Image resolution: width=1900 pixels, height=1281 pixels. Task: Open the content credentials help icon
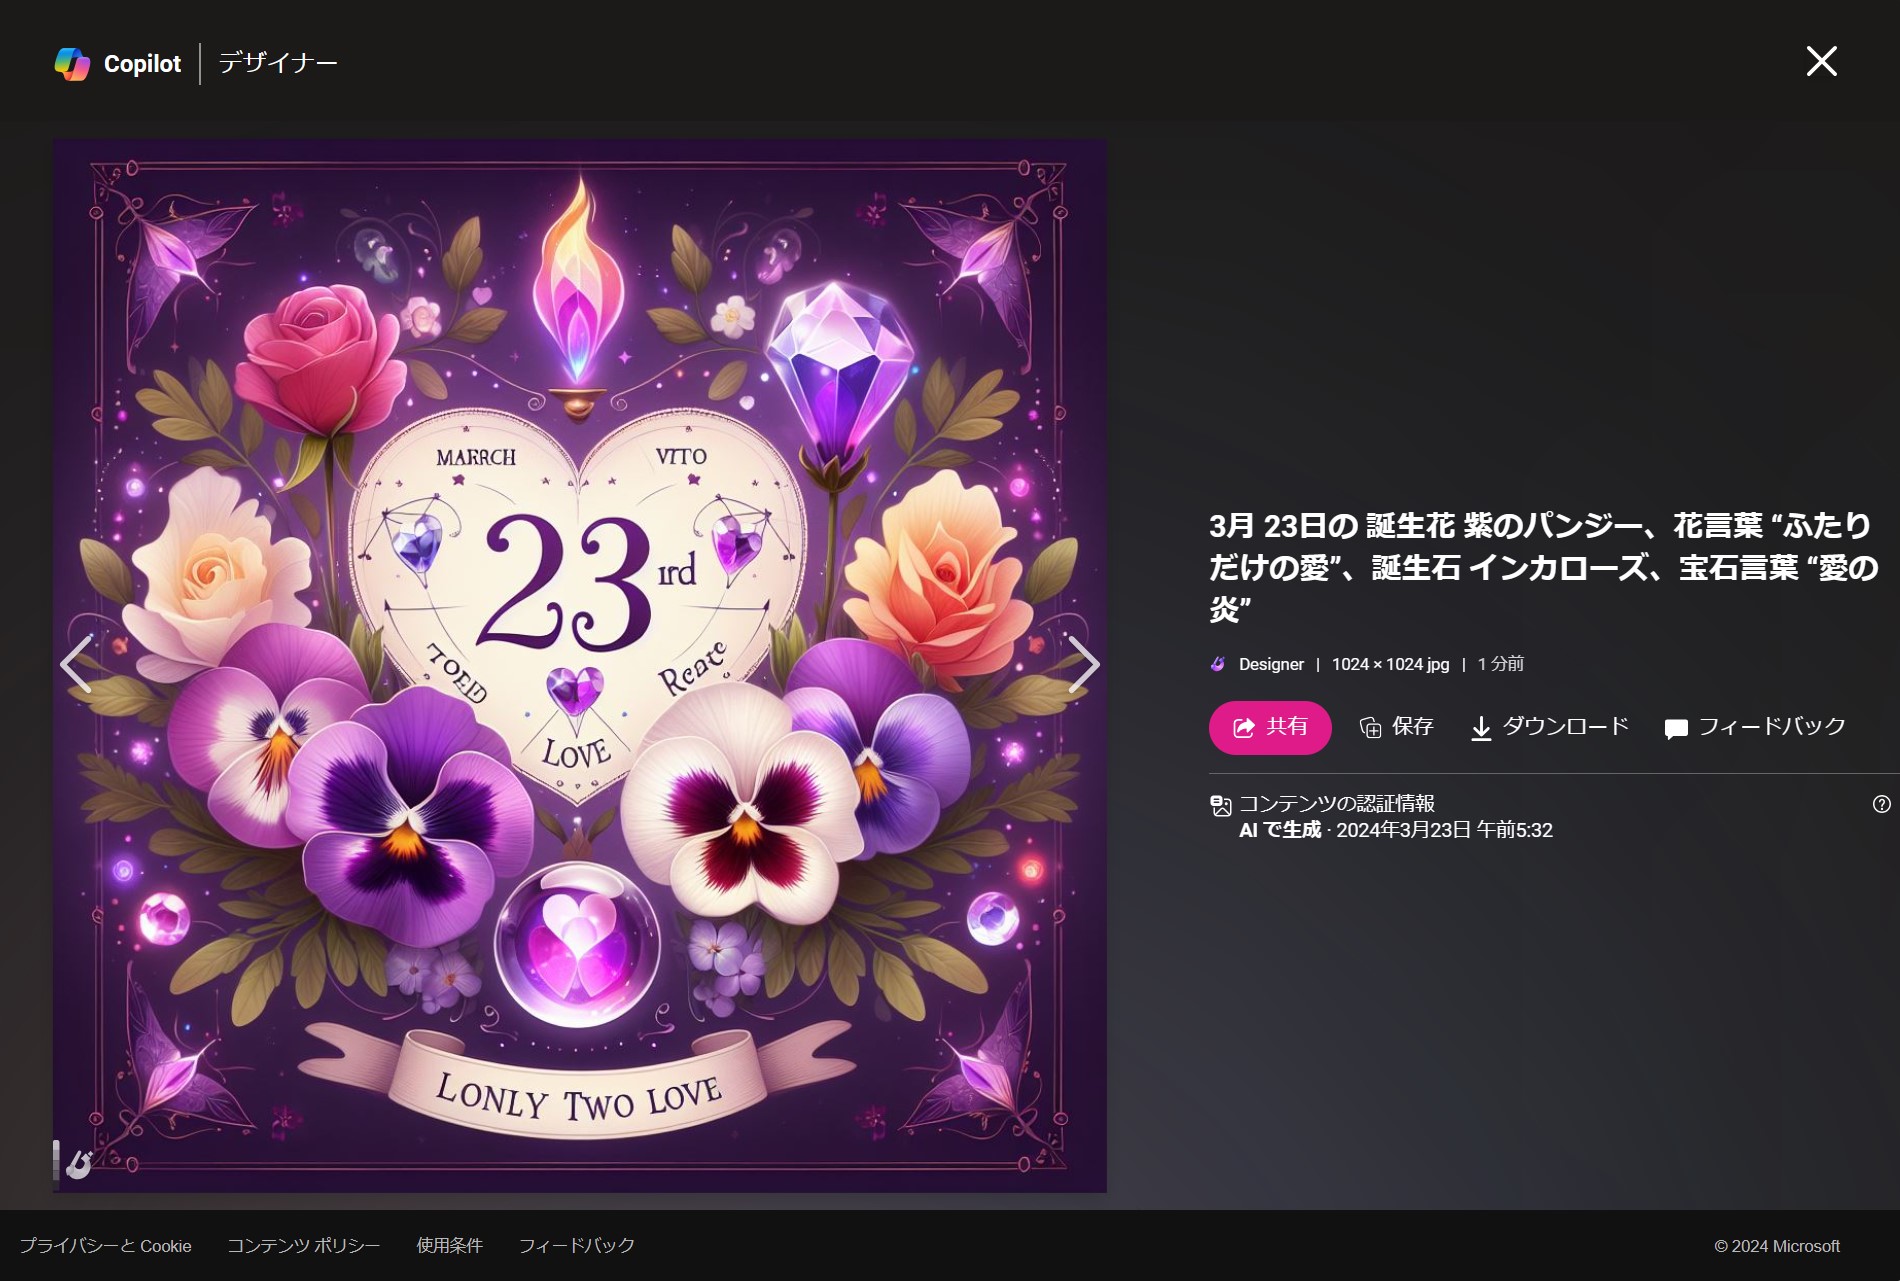[1881, 804]
